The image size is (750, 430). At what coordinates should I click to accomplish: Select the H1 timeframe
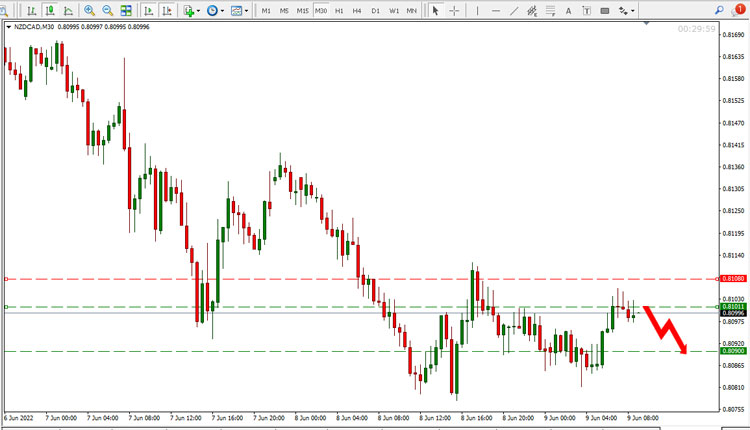339,10
